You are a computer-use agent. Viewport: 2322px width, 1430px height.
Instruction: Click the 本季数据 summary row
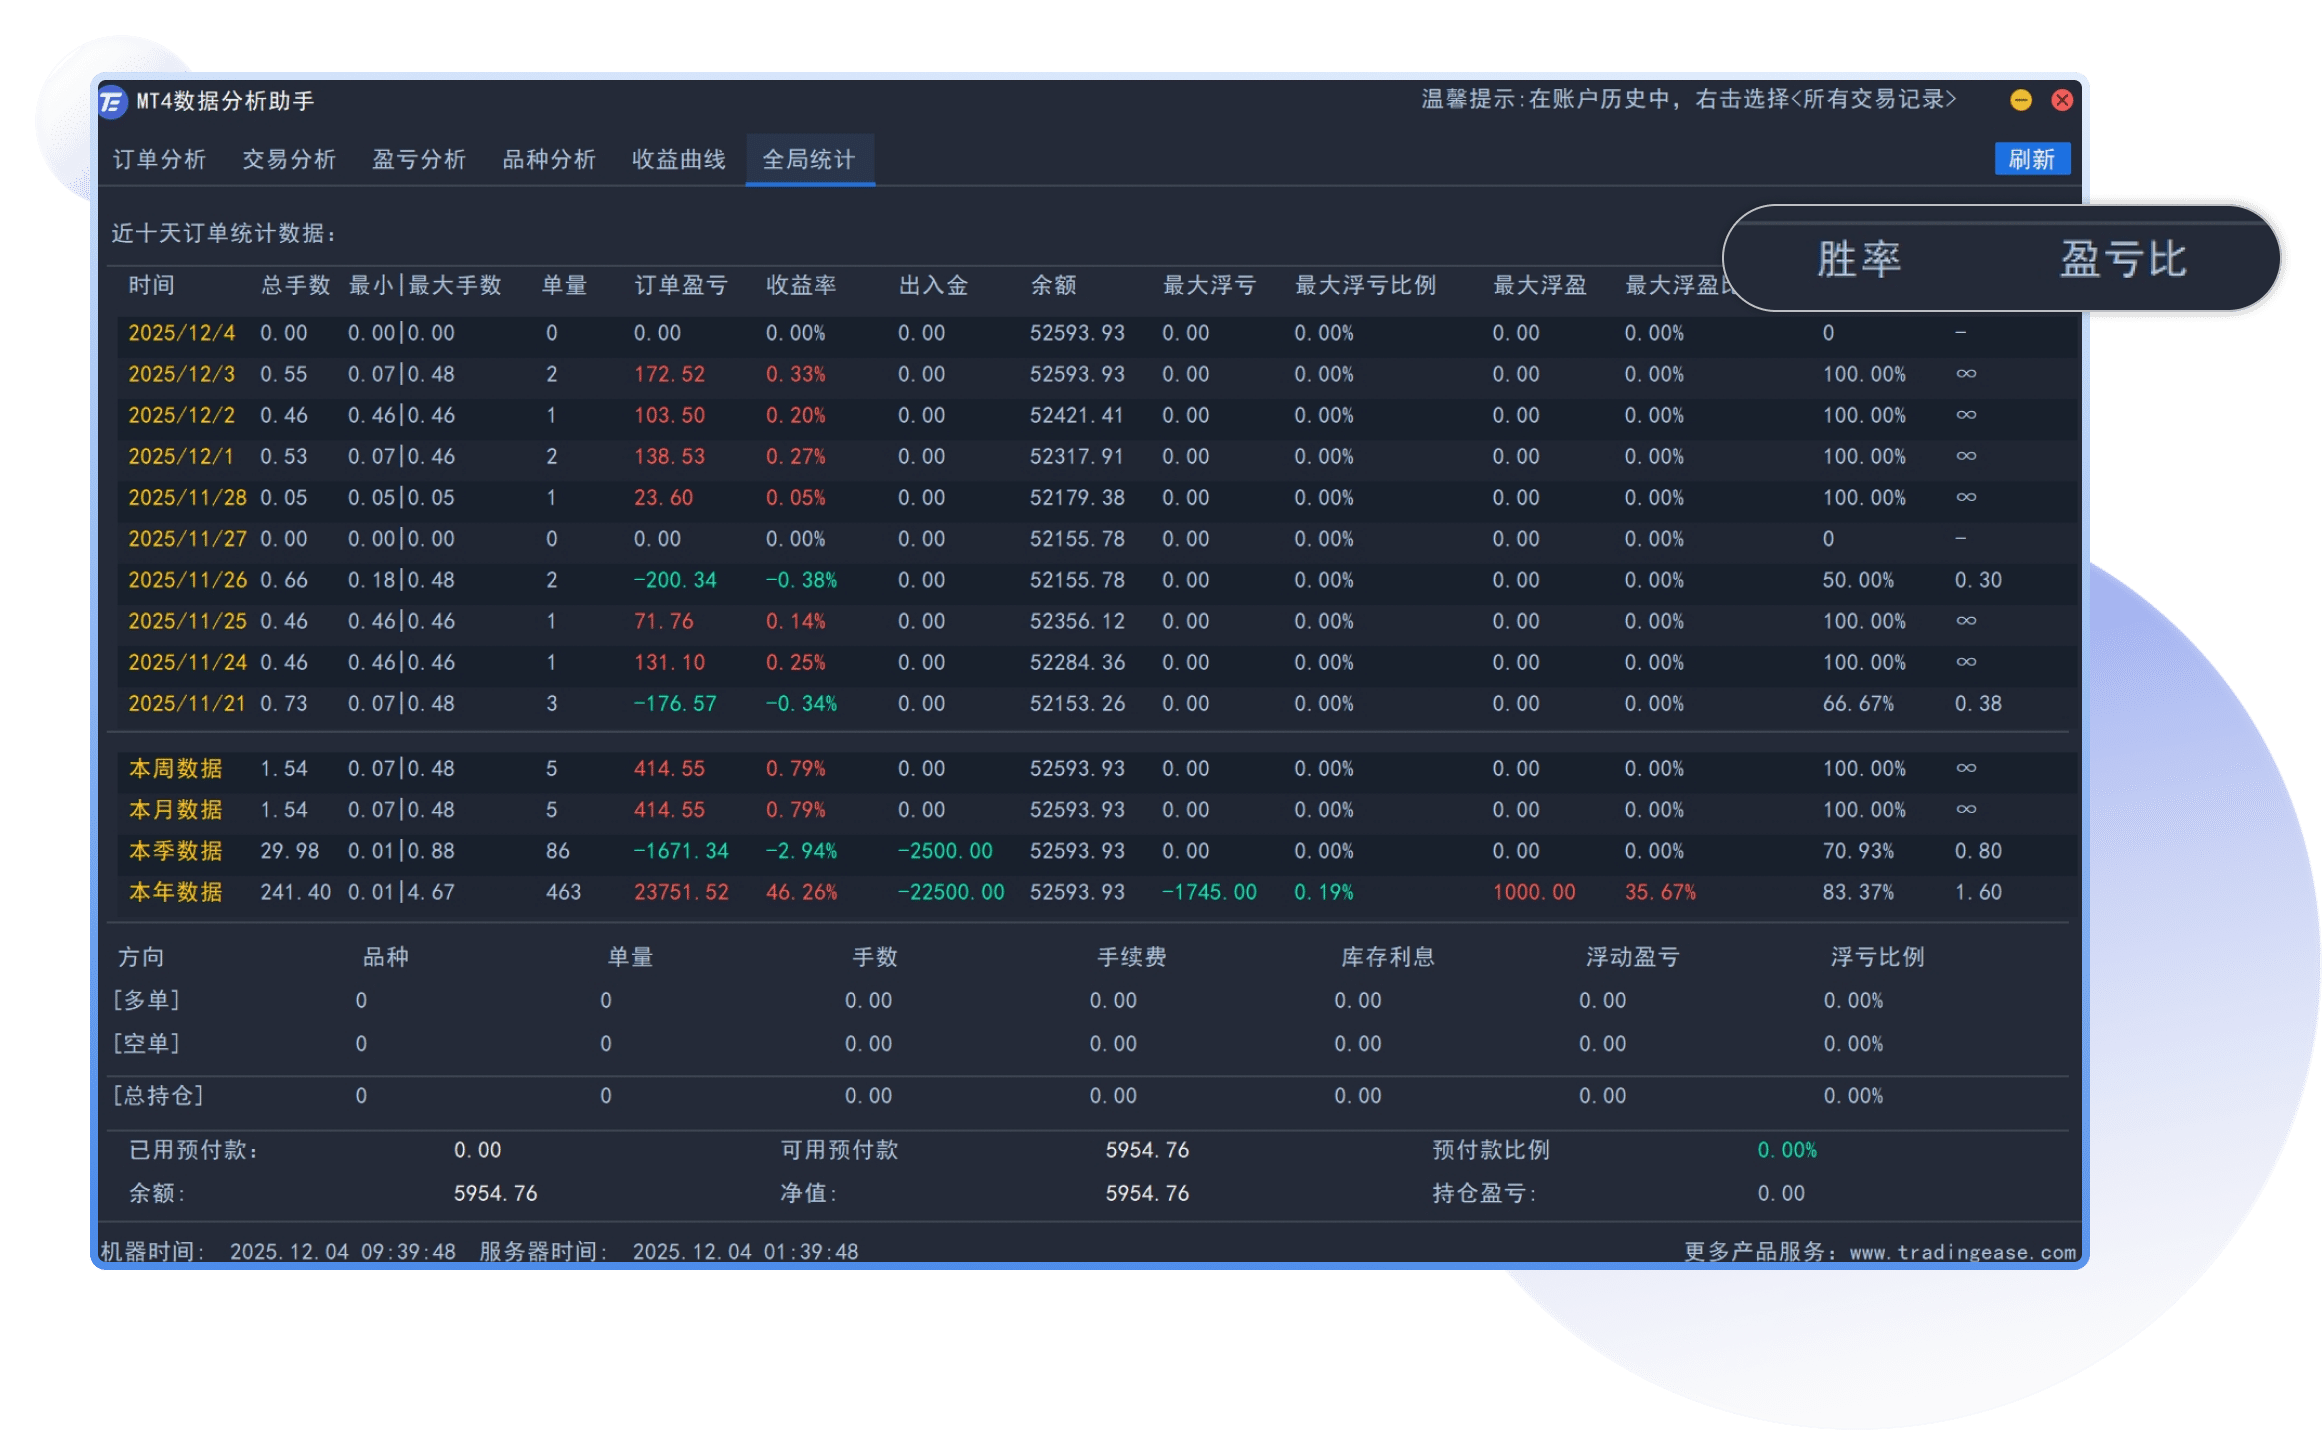175,851
